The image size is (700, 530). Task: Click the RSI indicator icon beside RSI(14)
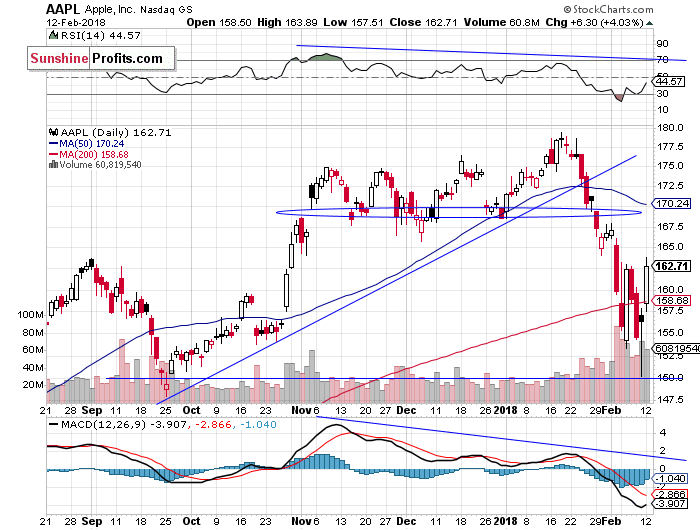pos(53,35)
